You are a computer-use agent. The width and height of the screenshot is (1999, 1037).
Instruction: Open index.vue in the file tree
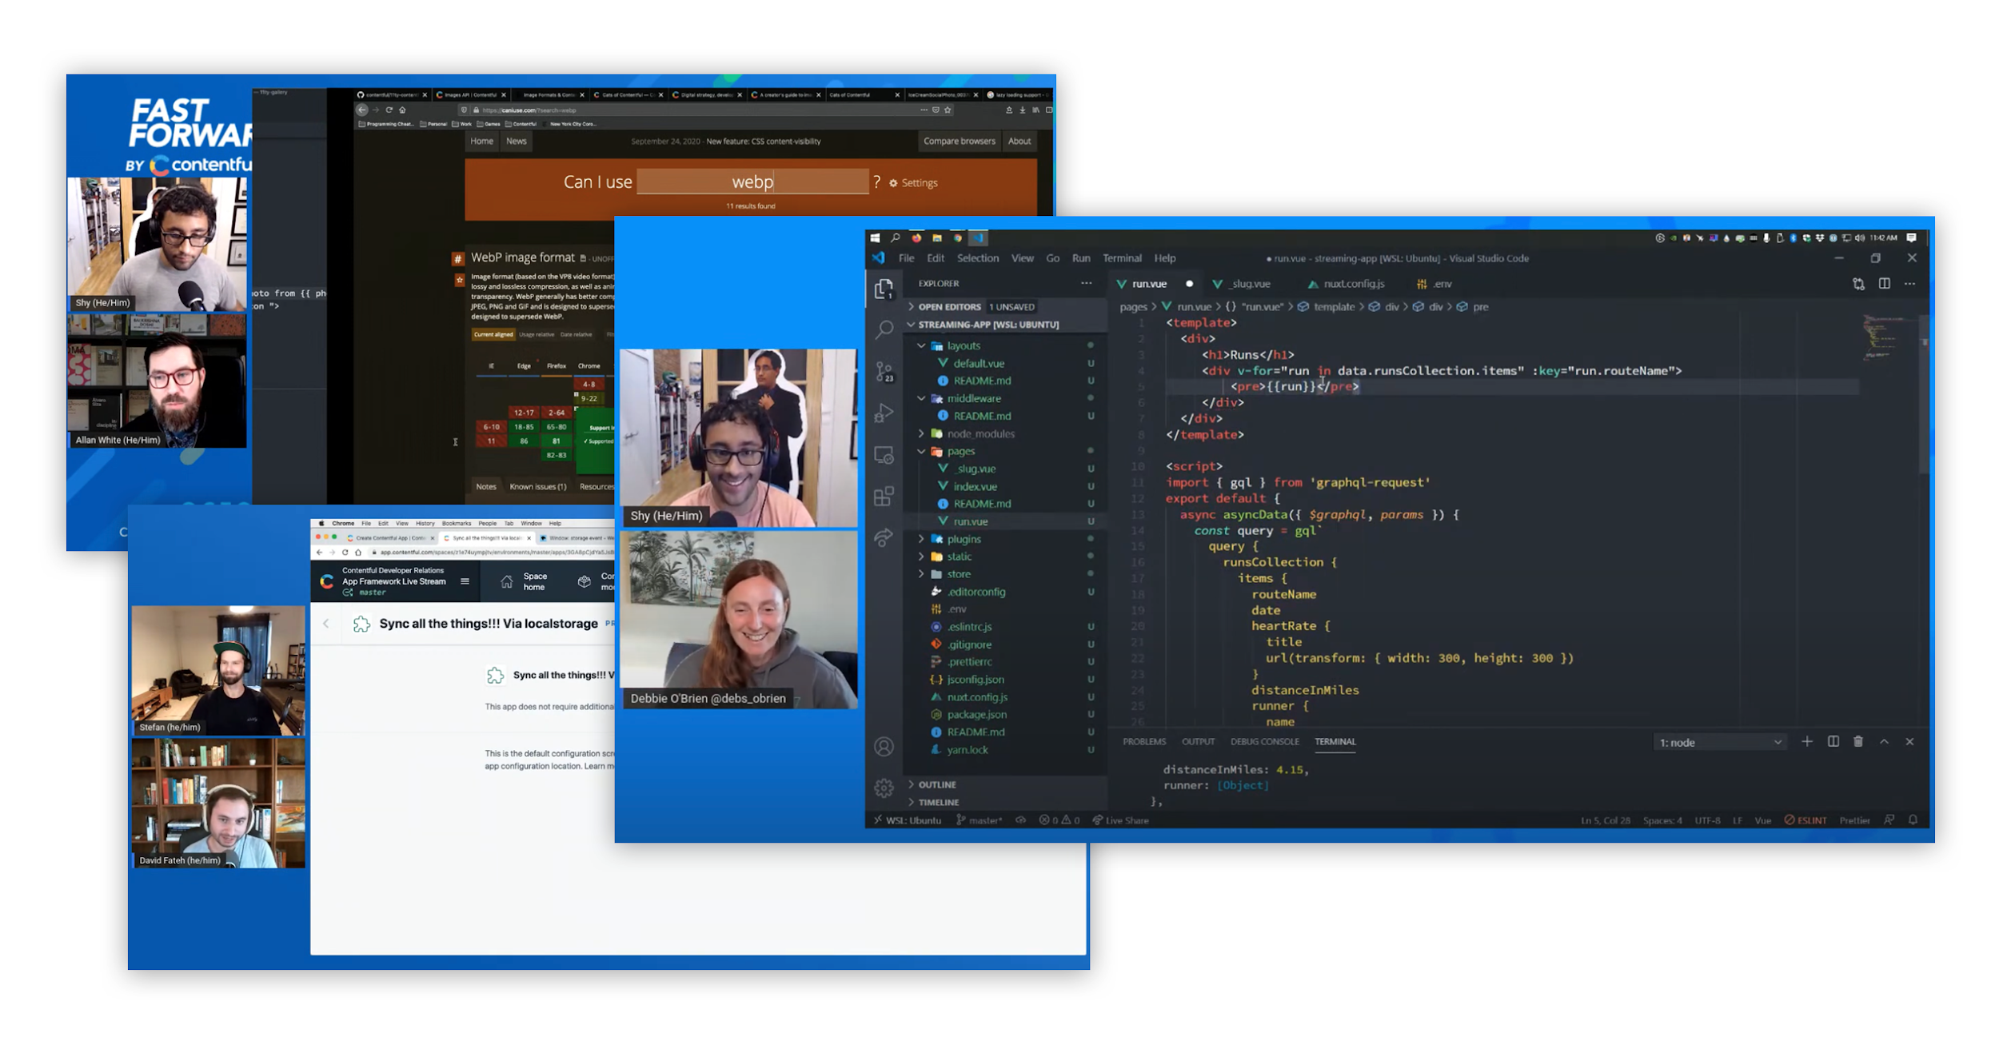[1003, 487]
